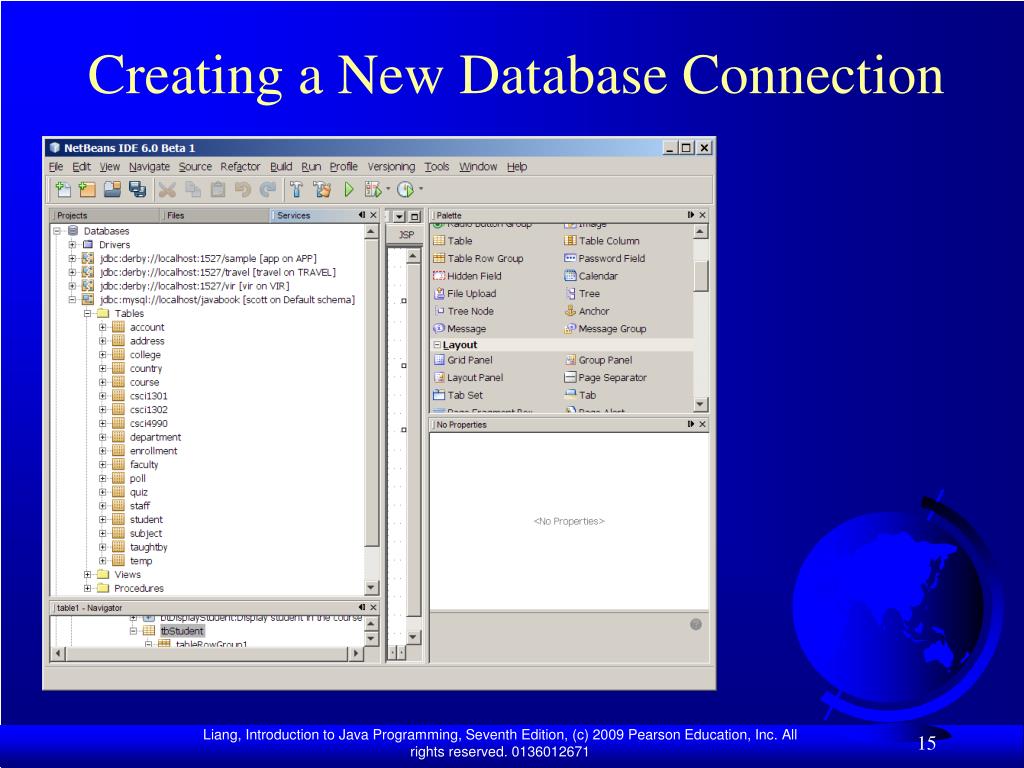Select Password Field in the Palette
Image resolution: width=1024 pixels, height=768 pixels.
(604, 259)
